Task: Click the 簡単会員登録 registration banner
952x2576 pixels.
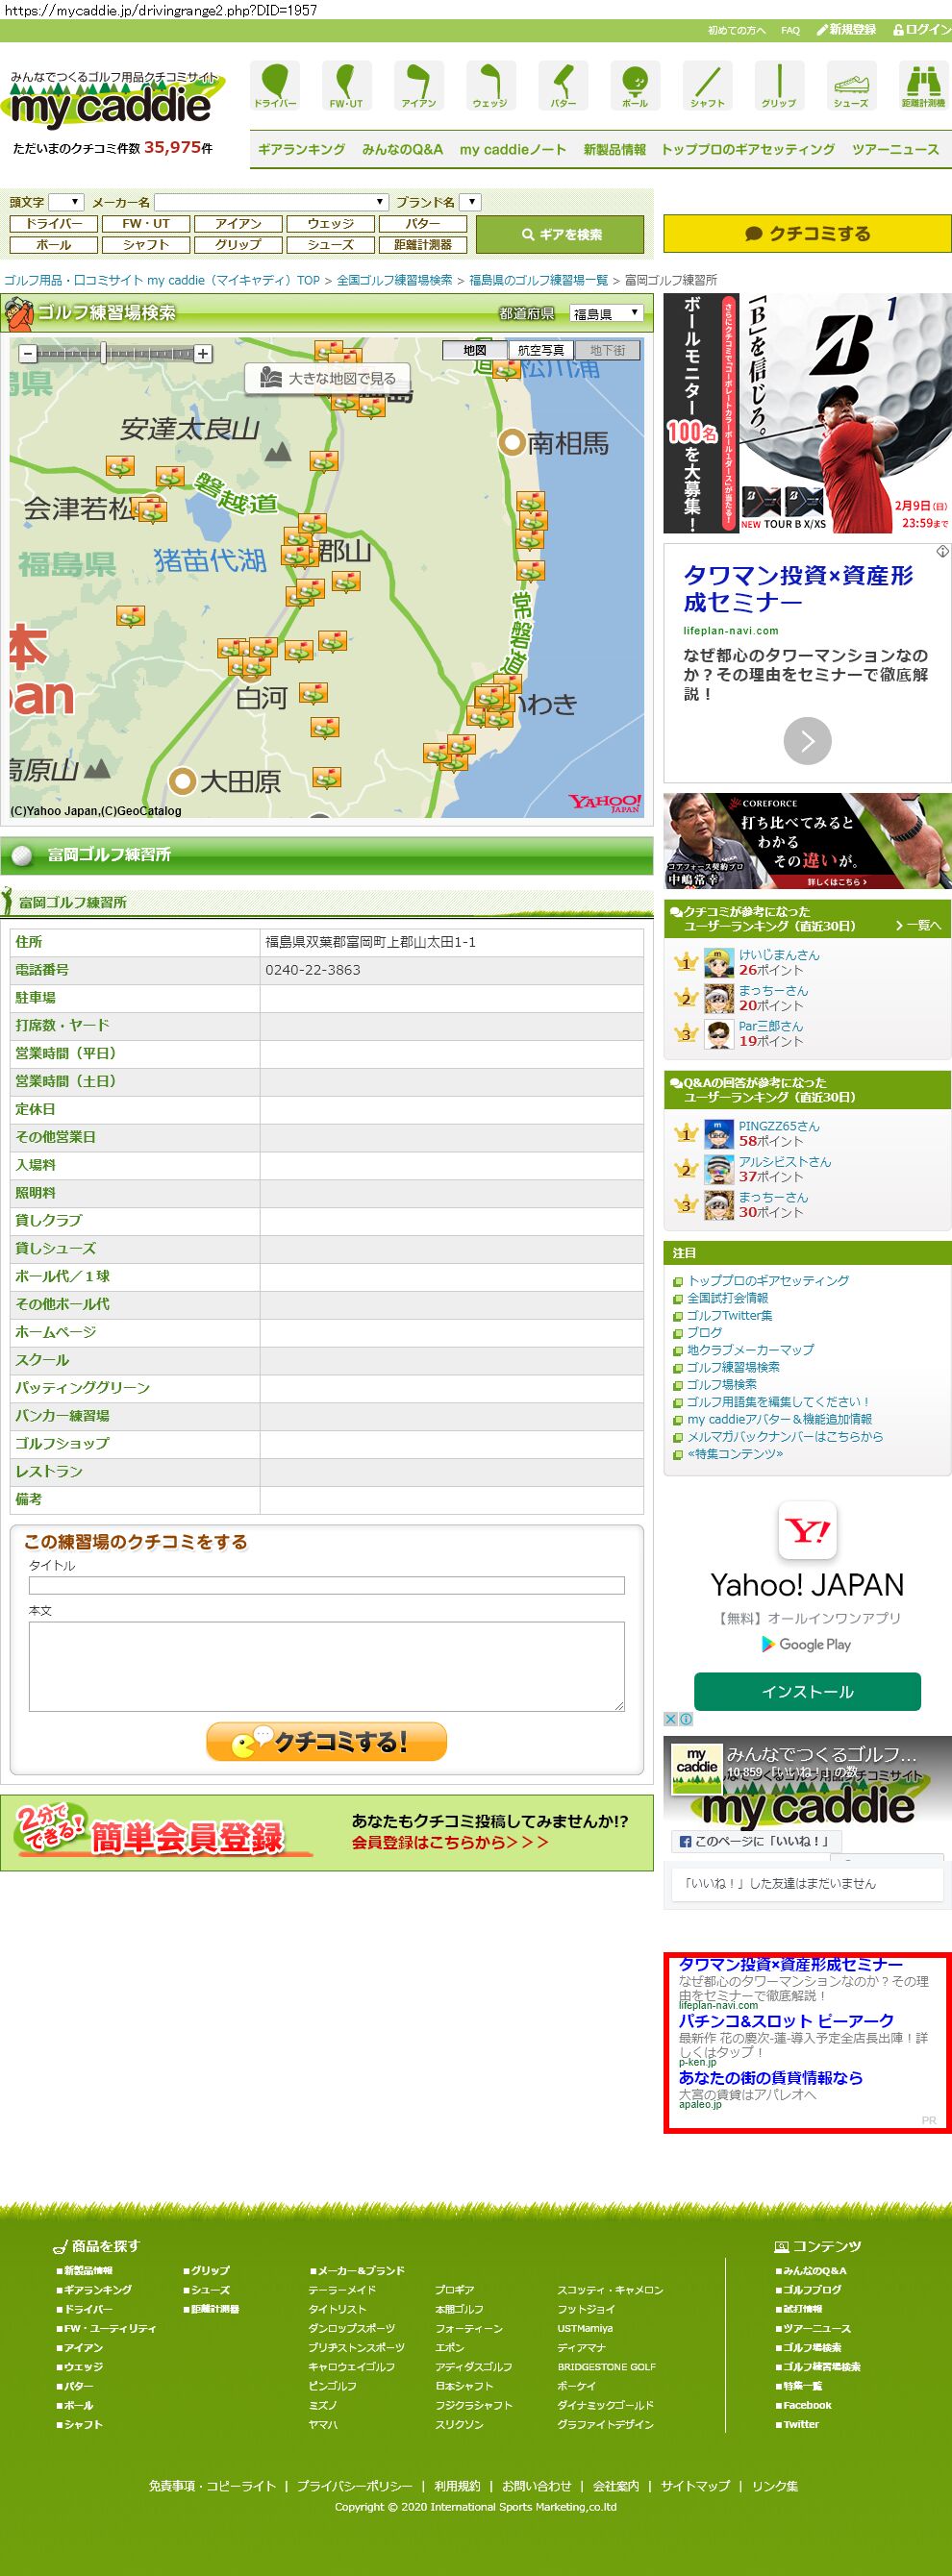Action: (x=326, y=1832)
